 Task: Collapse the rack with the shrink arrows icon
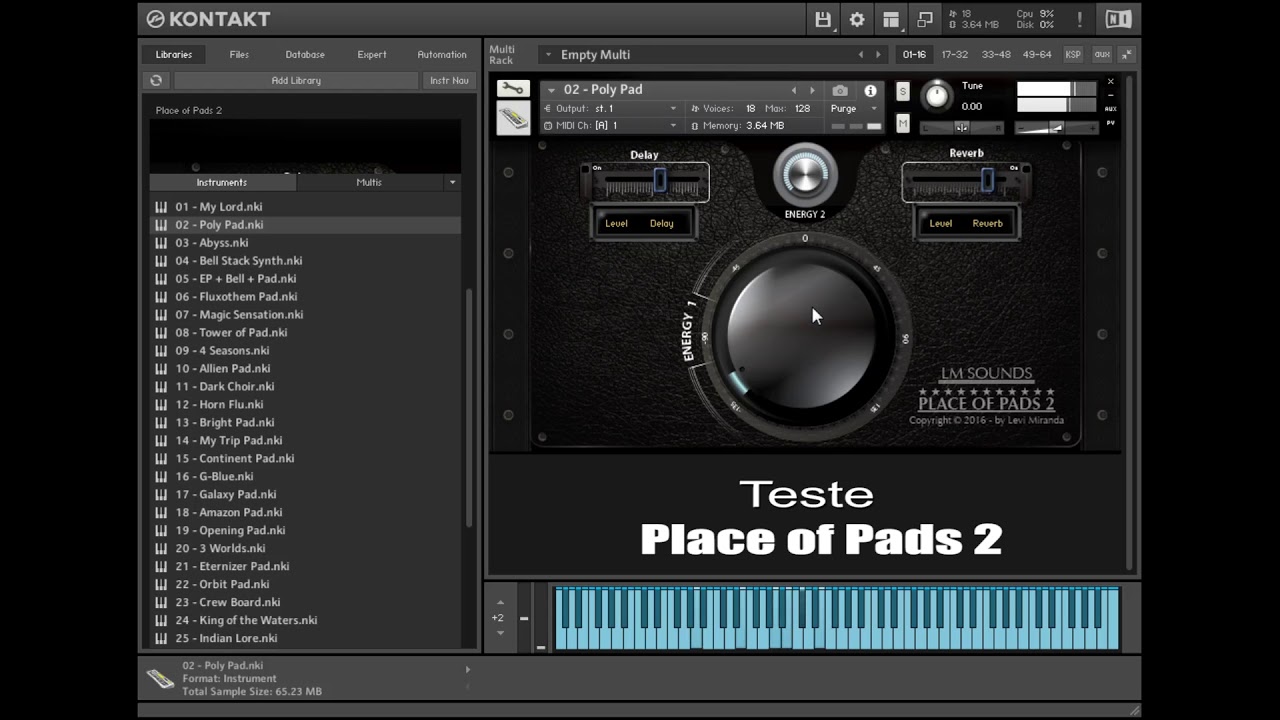pos(1127,55)
